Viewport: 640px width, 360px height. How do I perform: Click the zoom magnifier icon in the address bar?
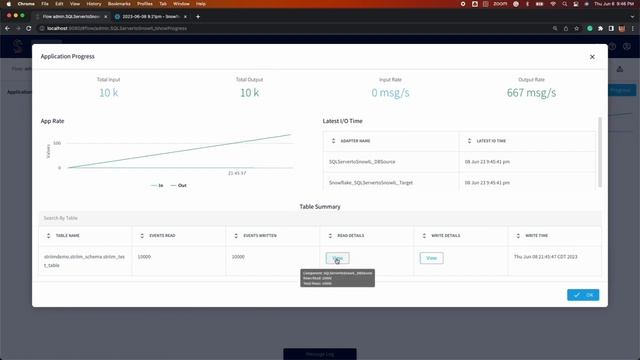point(555,28)
